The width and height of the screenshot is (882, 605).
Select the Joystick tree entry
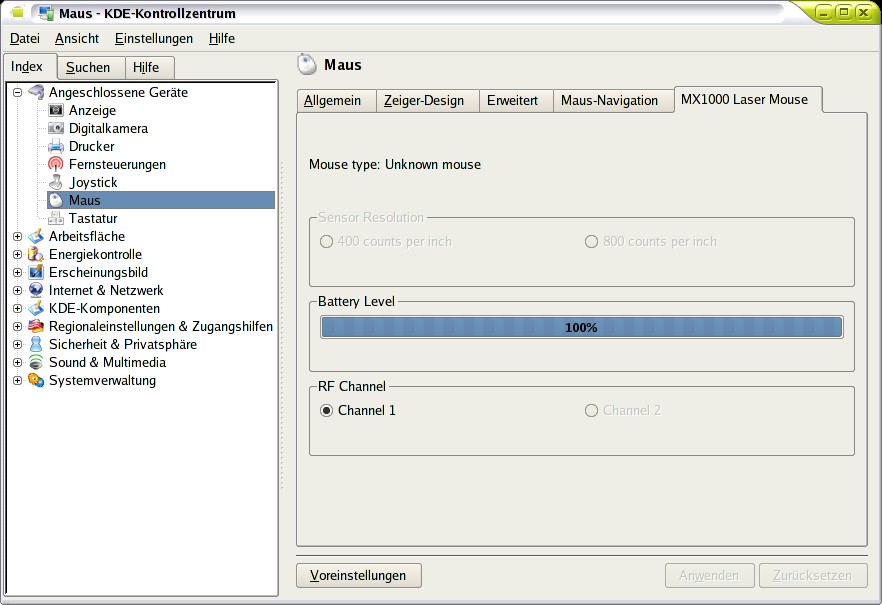point(93,182)
